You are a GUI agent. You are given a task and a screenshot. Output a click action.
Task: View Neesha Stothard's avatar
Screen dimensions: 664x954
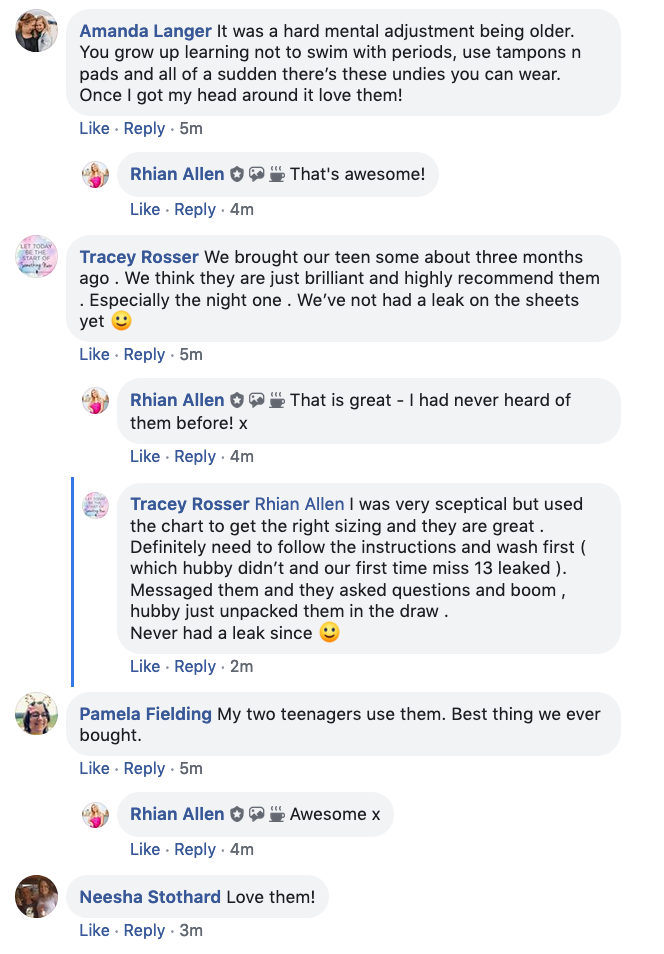(x=37, y=896)
